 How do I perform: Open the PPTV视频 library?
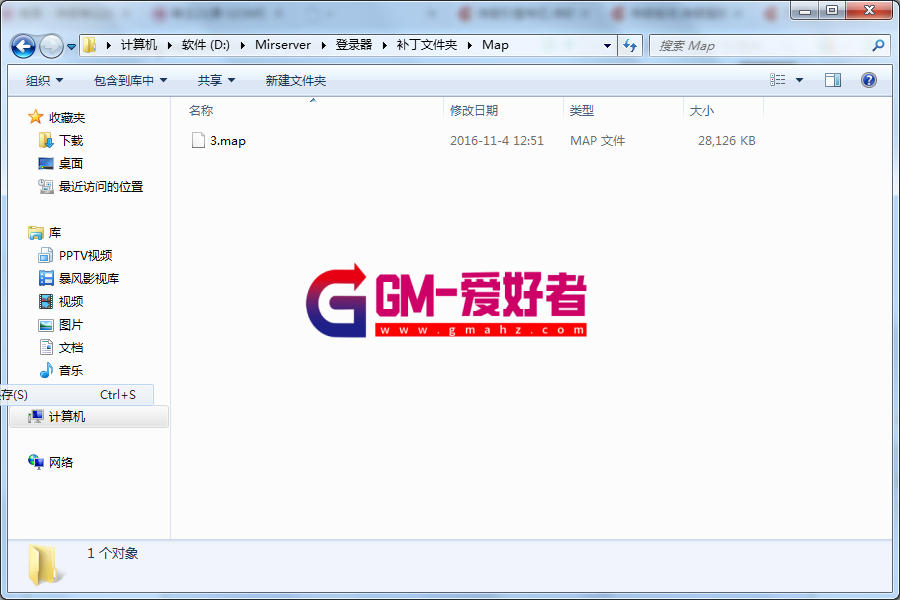(x=86, y=256)
